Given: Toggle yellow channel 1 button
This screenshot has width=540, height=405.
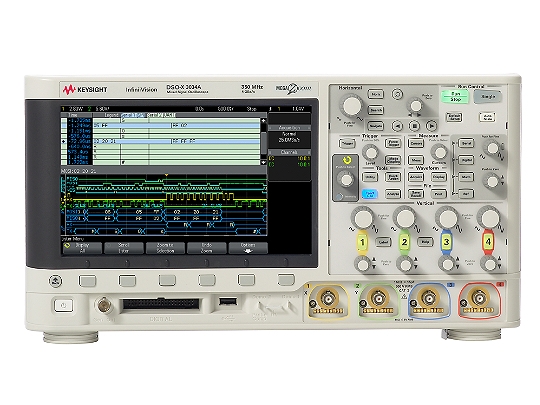Looking at the screenshot, I should coord(362,242).
